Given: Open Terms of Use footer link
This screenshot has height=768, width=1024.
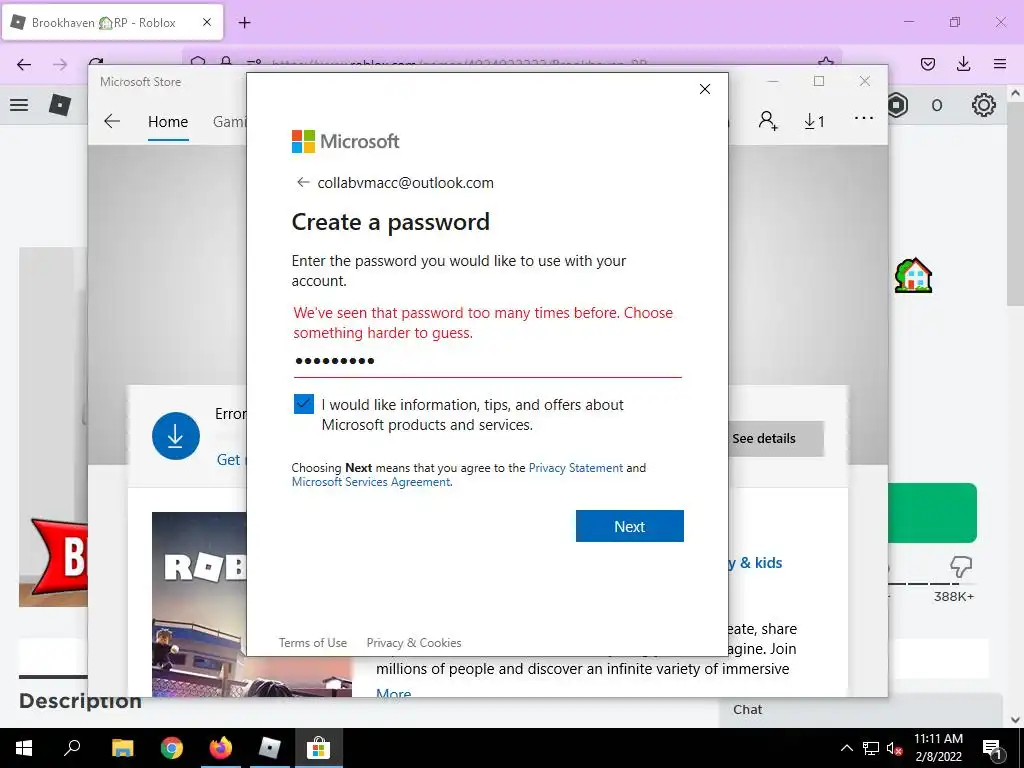Looking at the screenshot, I should pyautogui.click(x=313, y=643).
